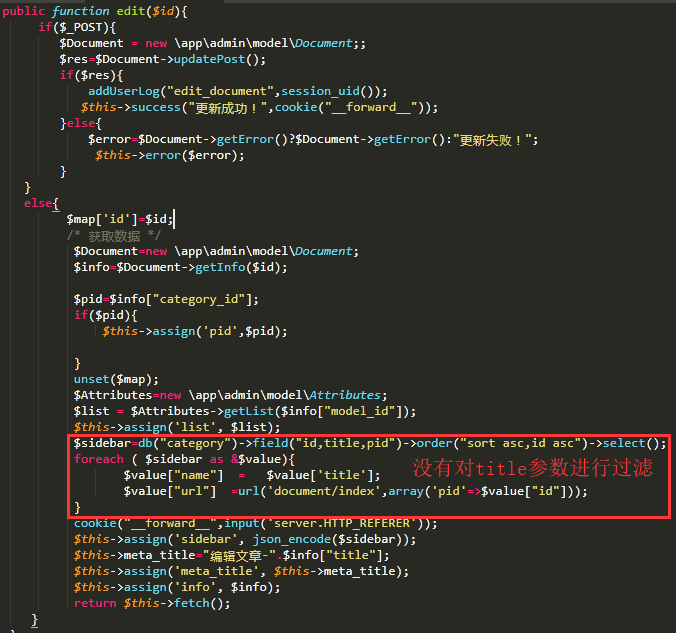
Task: Click the $this->success("更新成功！" line
Action: [x=259, y=107]
